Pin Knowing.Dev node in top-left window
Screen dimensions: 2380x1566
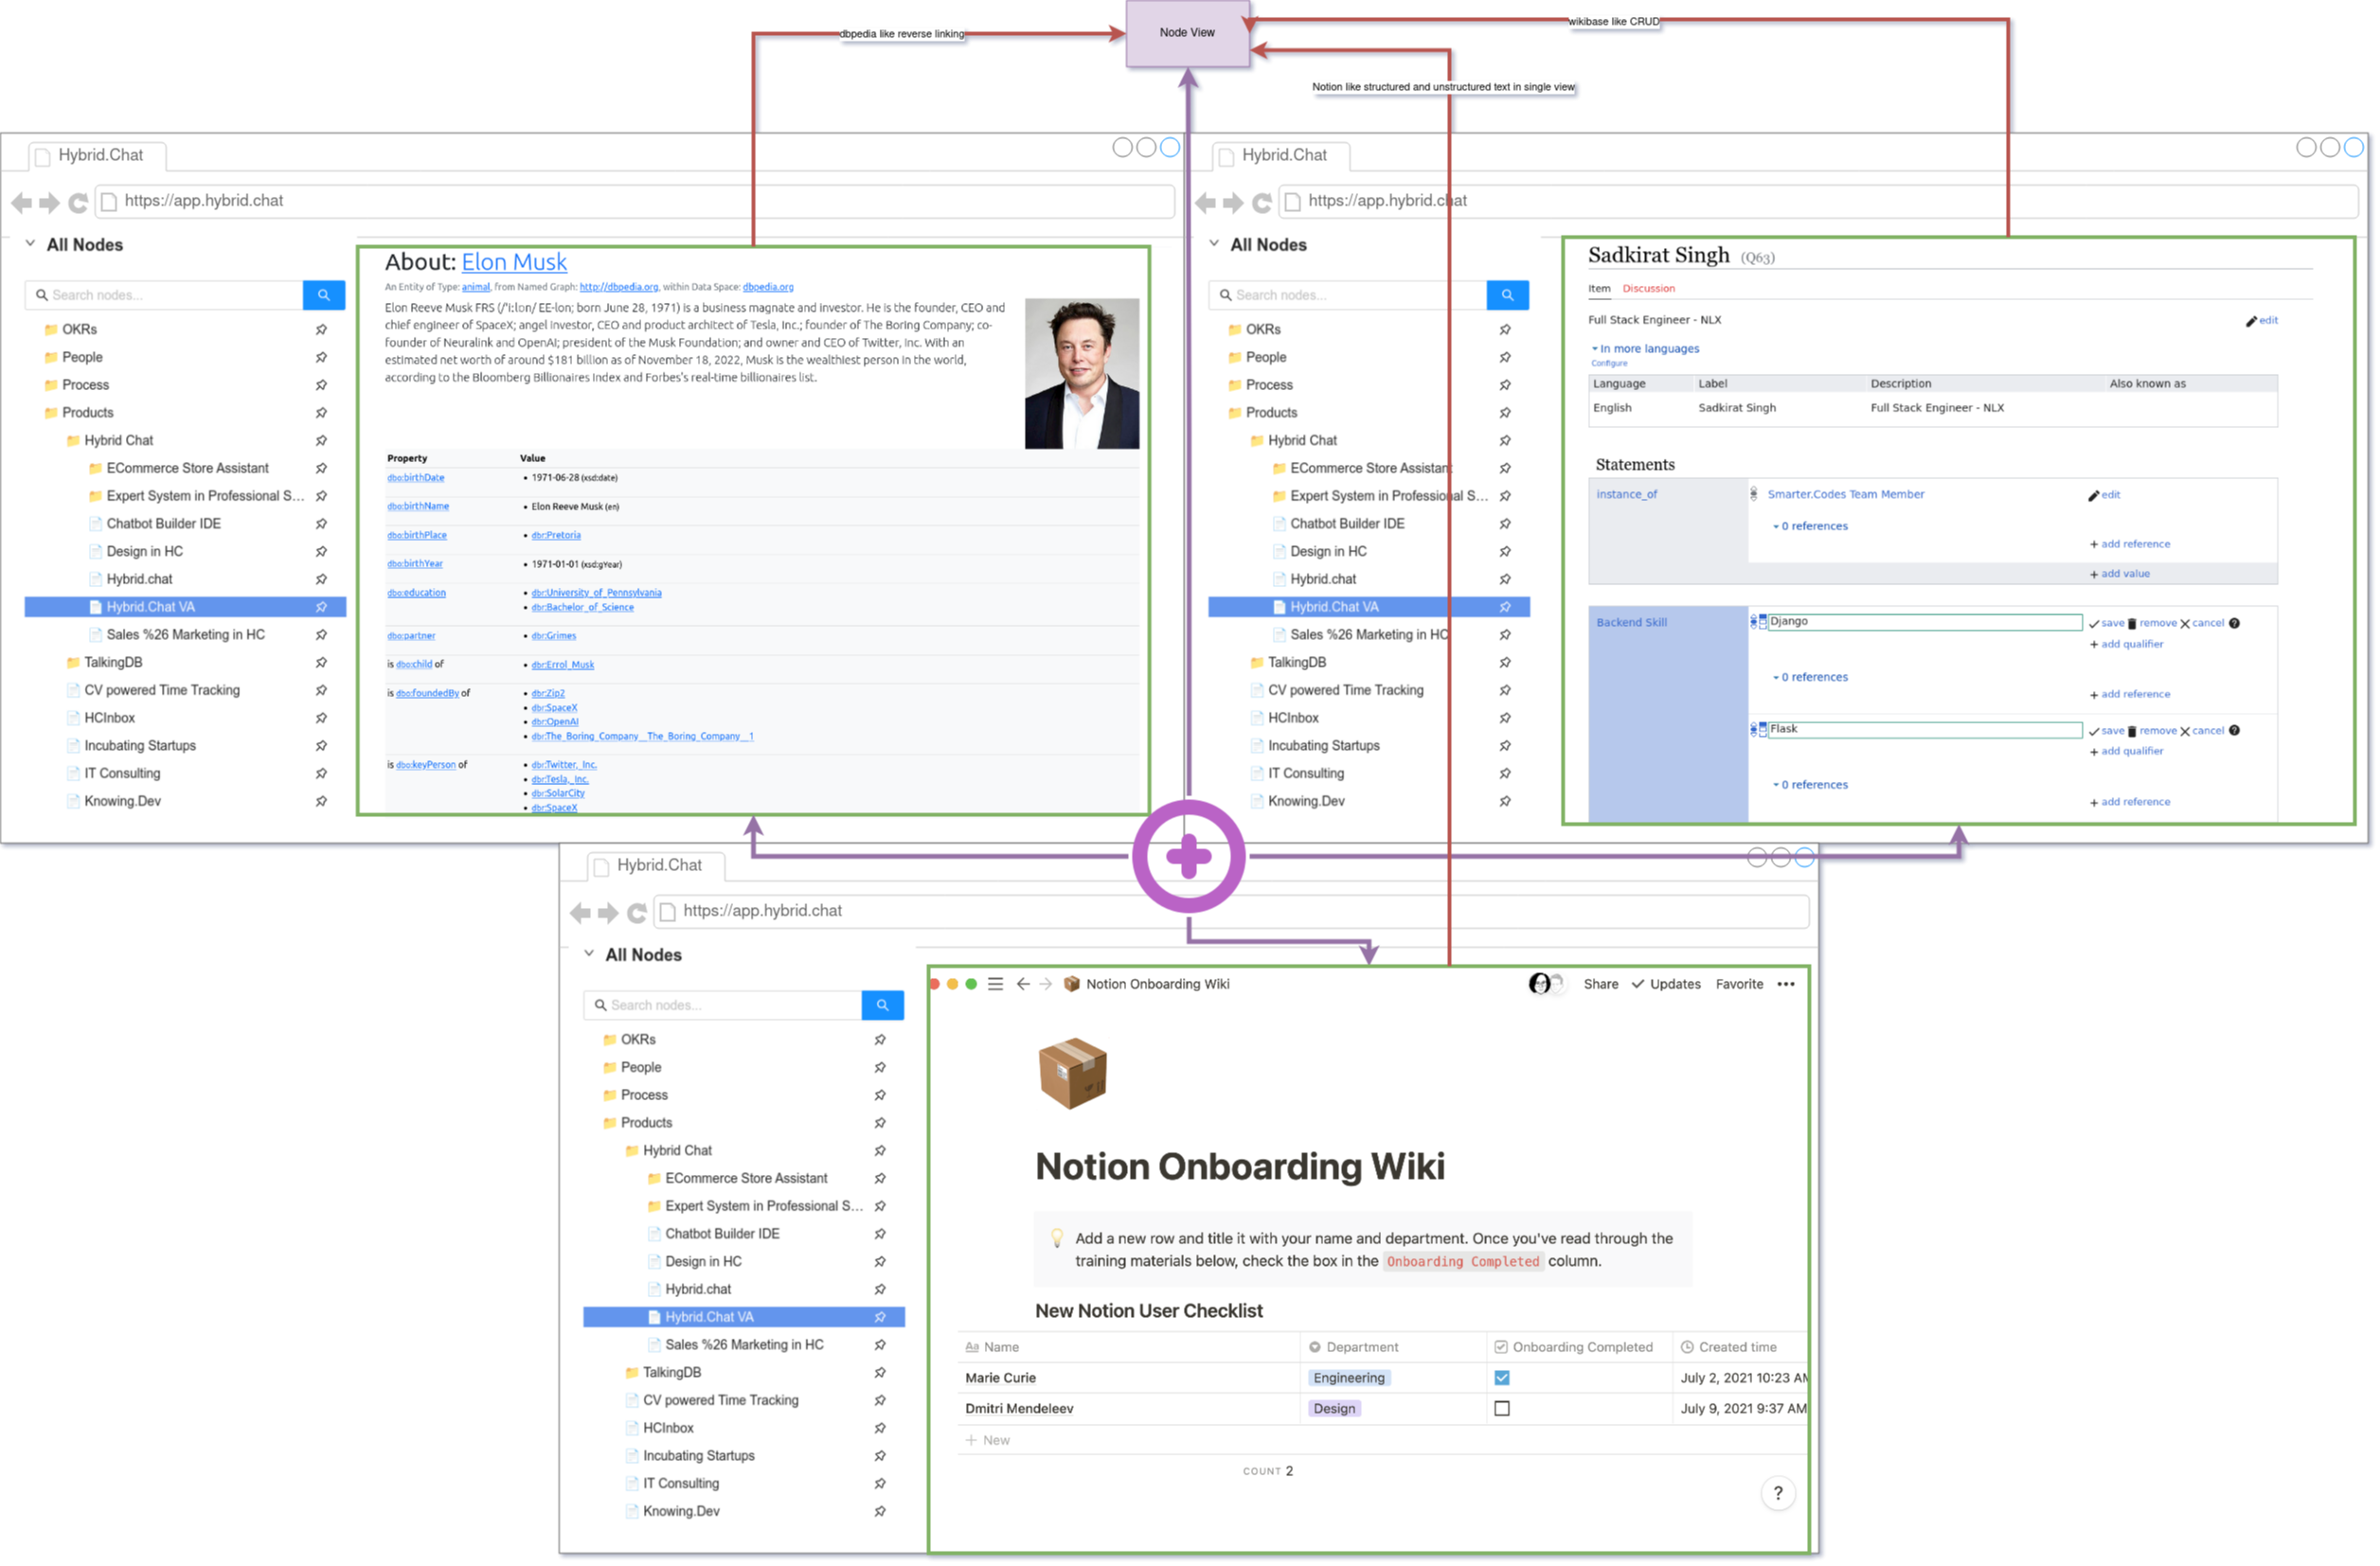click(x=321, y=802)
